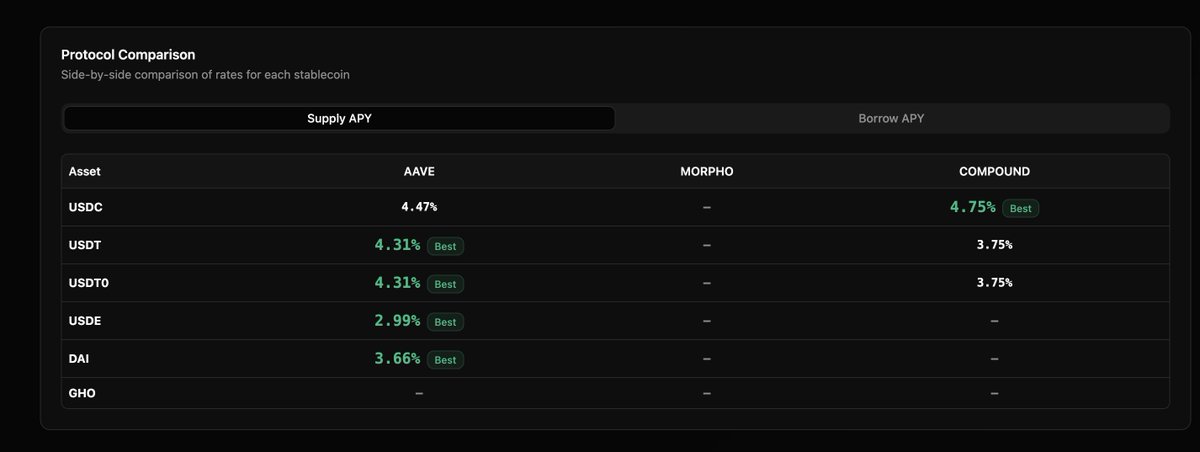Click the MORPHO column header
This screenshot has width=1200, height=452.
pyautogui.click(x=706, y=172)
